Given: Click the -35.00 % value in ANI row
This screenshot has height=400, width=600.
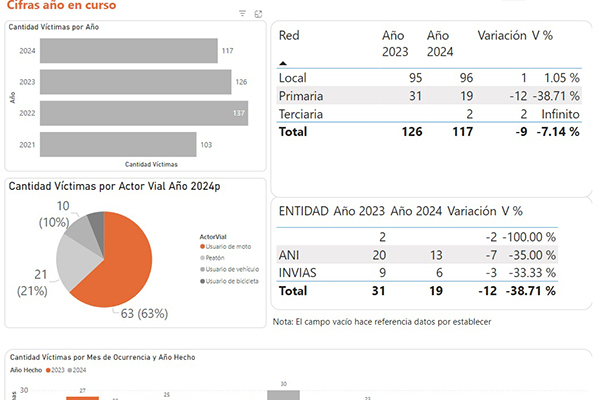Looking at the screenshot, I should click(x=532, y=255).
